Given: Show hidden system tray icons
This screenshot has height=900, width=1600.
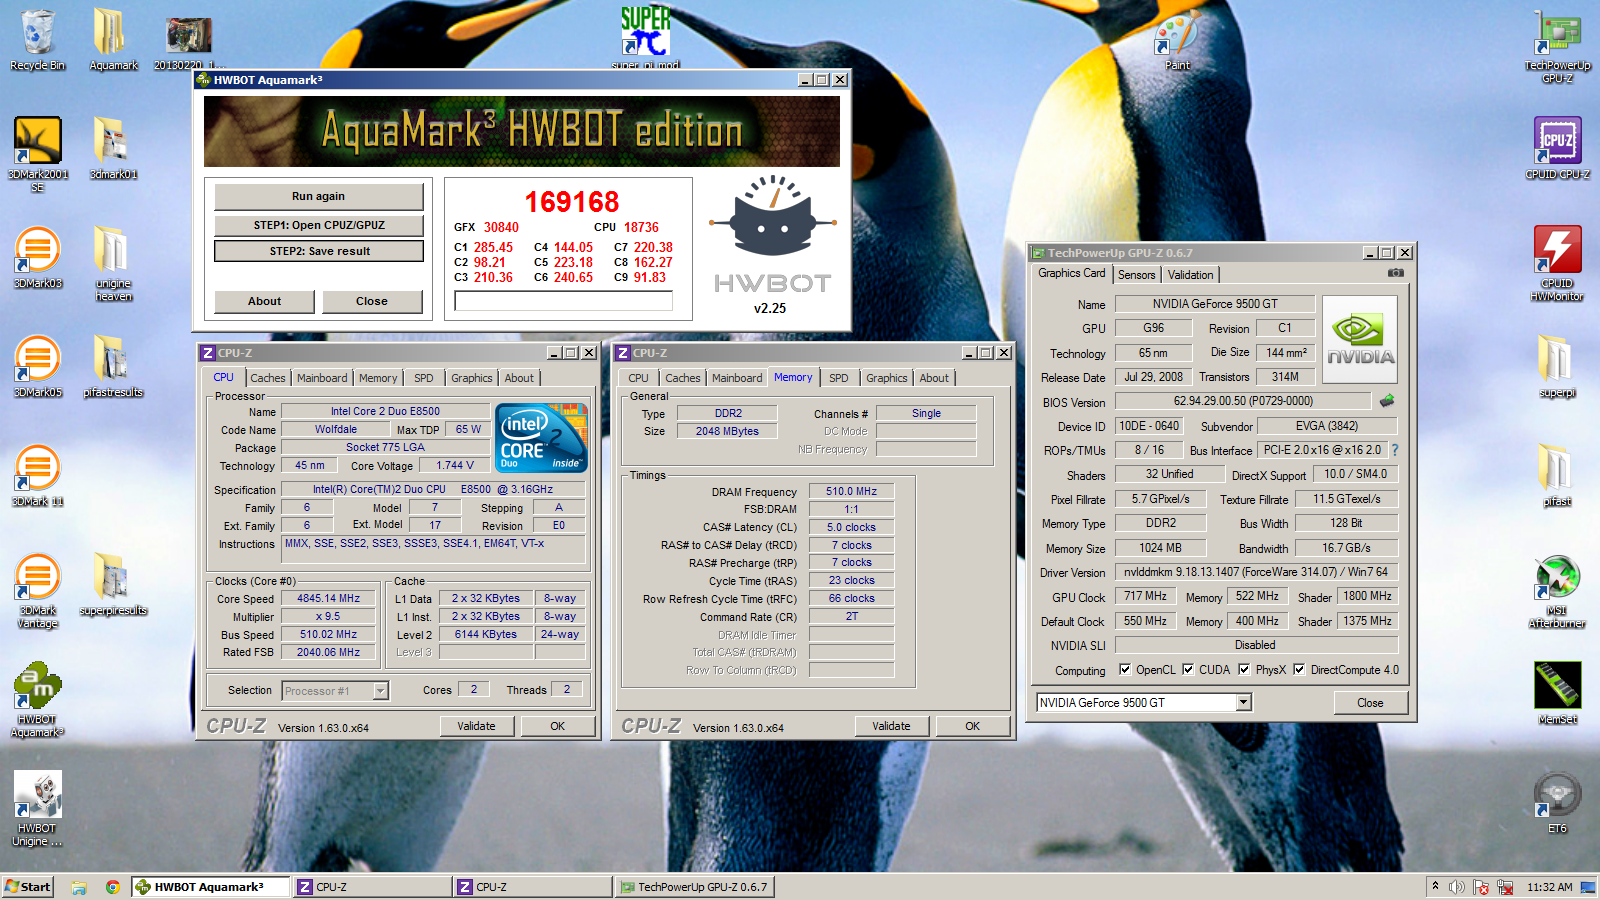Looking at the screenshot, I should [x=1435, y=887].
